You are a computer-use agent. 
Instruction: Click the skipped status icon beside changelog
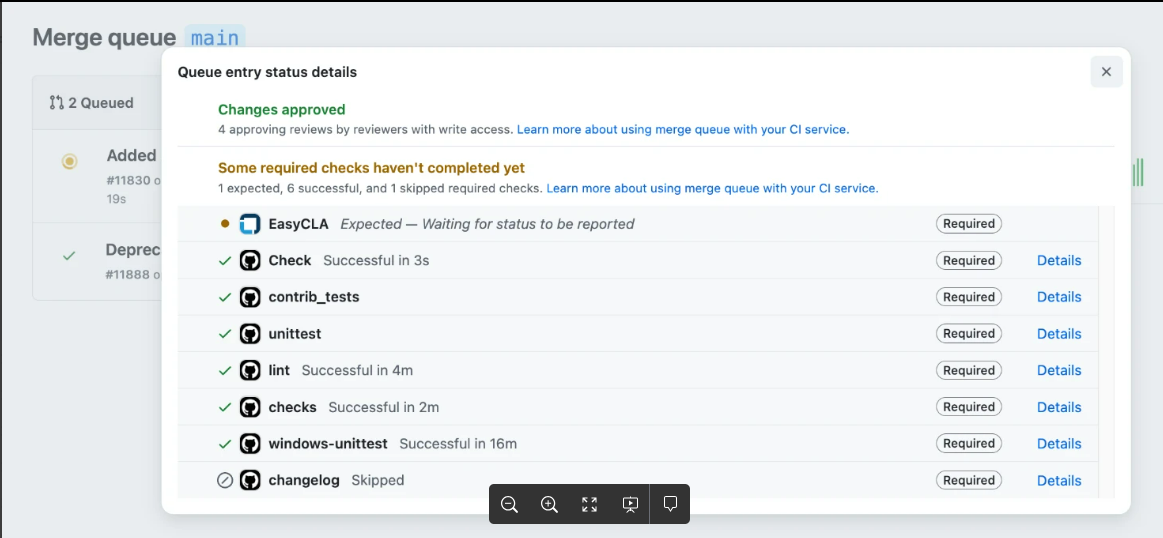225,480
